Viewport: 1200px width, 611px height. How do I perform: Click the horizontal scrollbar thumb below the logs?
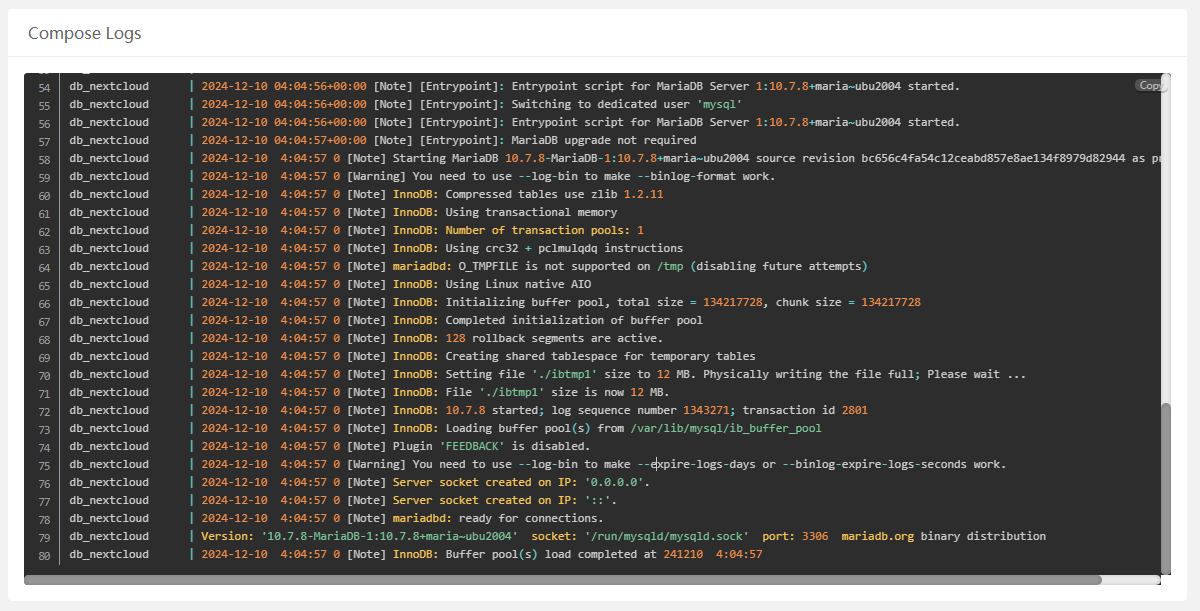click(x=560, y=579)
